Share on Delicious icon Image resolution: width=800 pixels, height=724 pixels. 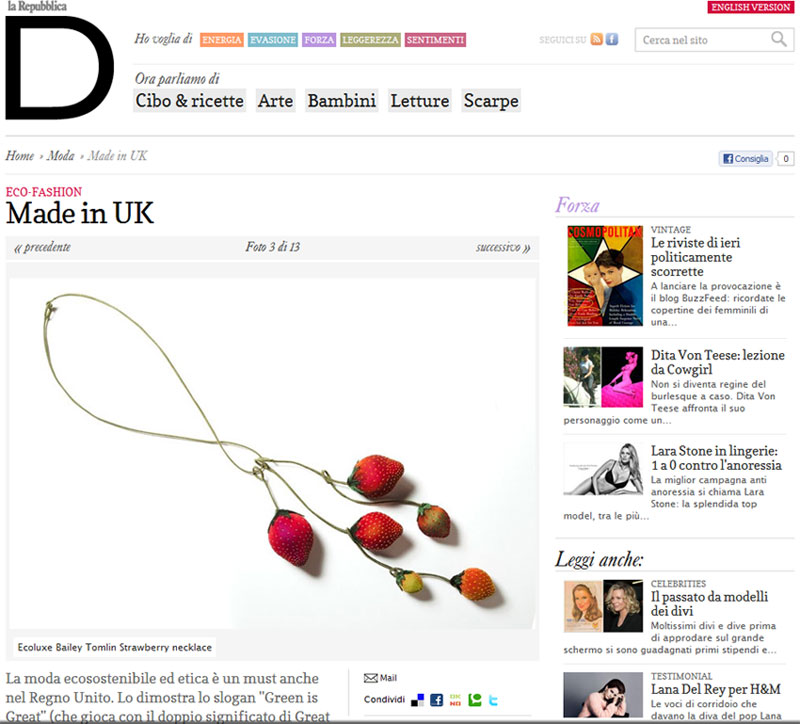pos(417,700)
